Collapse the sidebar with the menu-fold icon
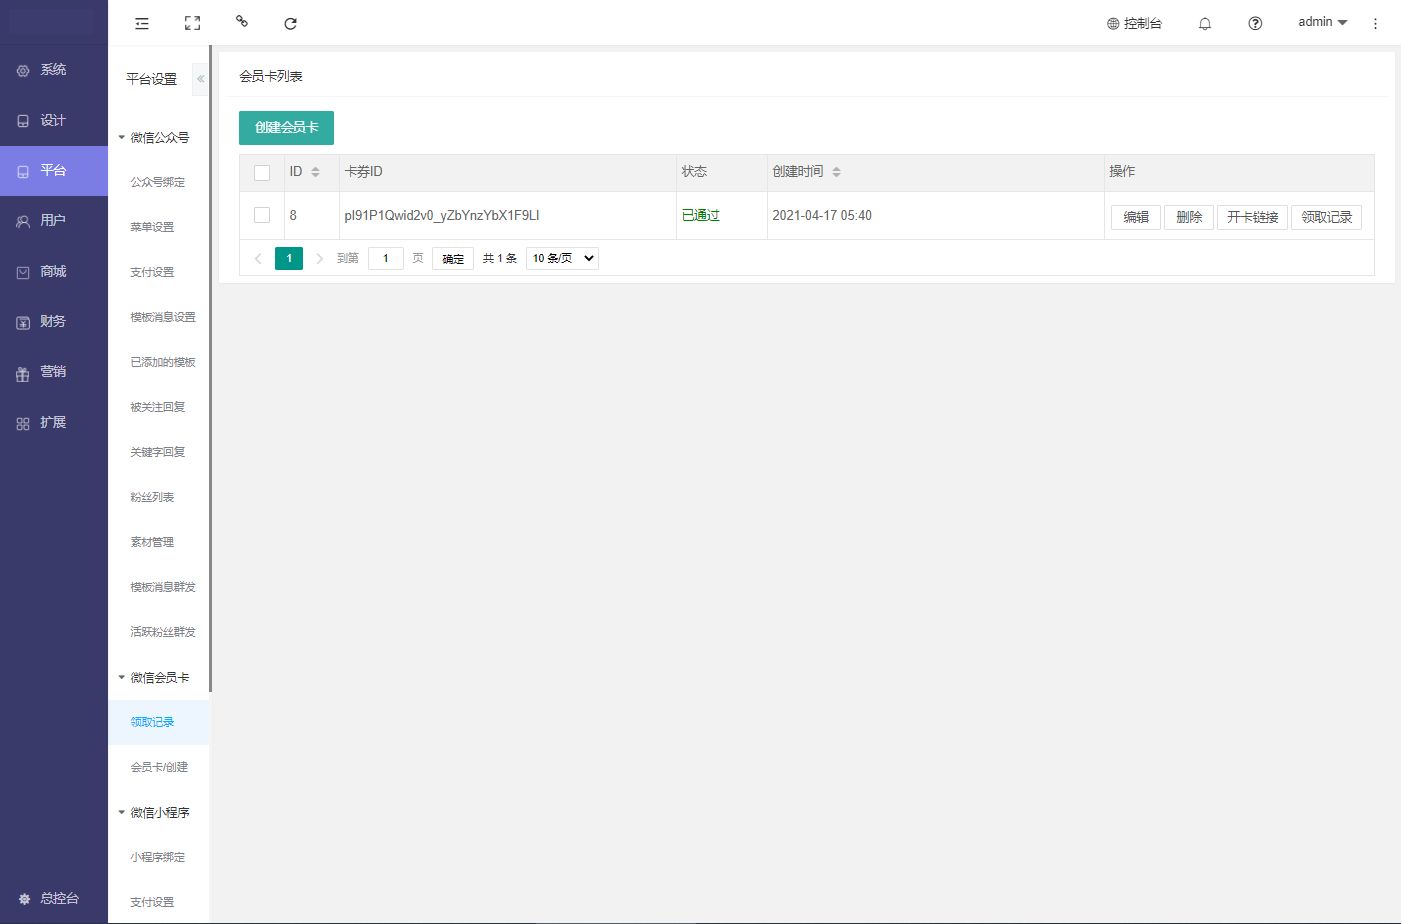The height and width of the screenshot is (924, 1401). [142, 23]
